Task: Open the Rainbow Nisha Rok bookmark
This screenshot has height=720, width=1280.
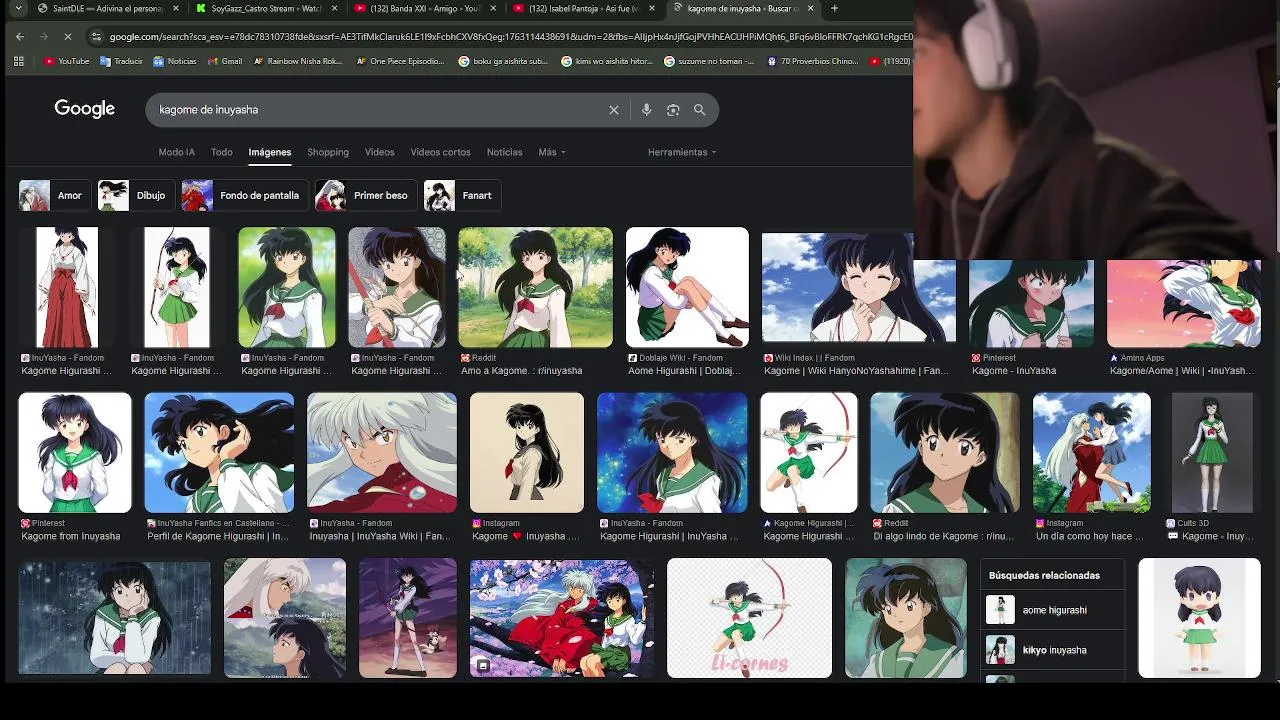Action: (x=298, y=61)
